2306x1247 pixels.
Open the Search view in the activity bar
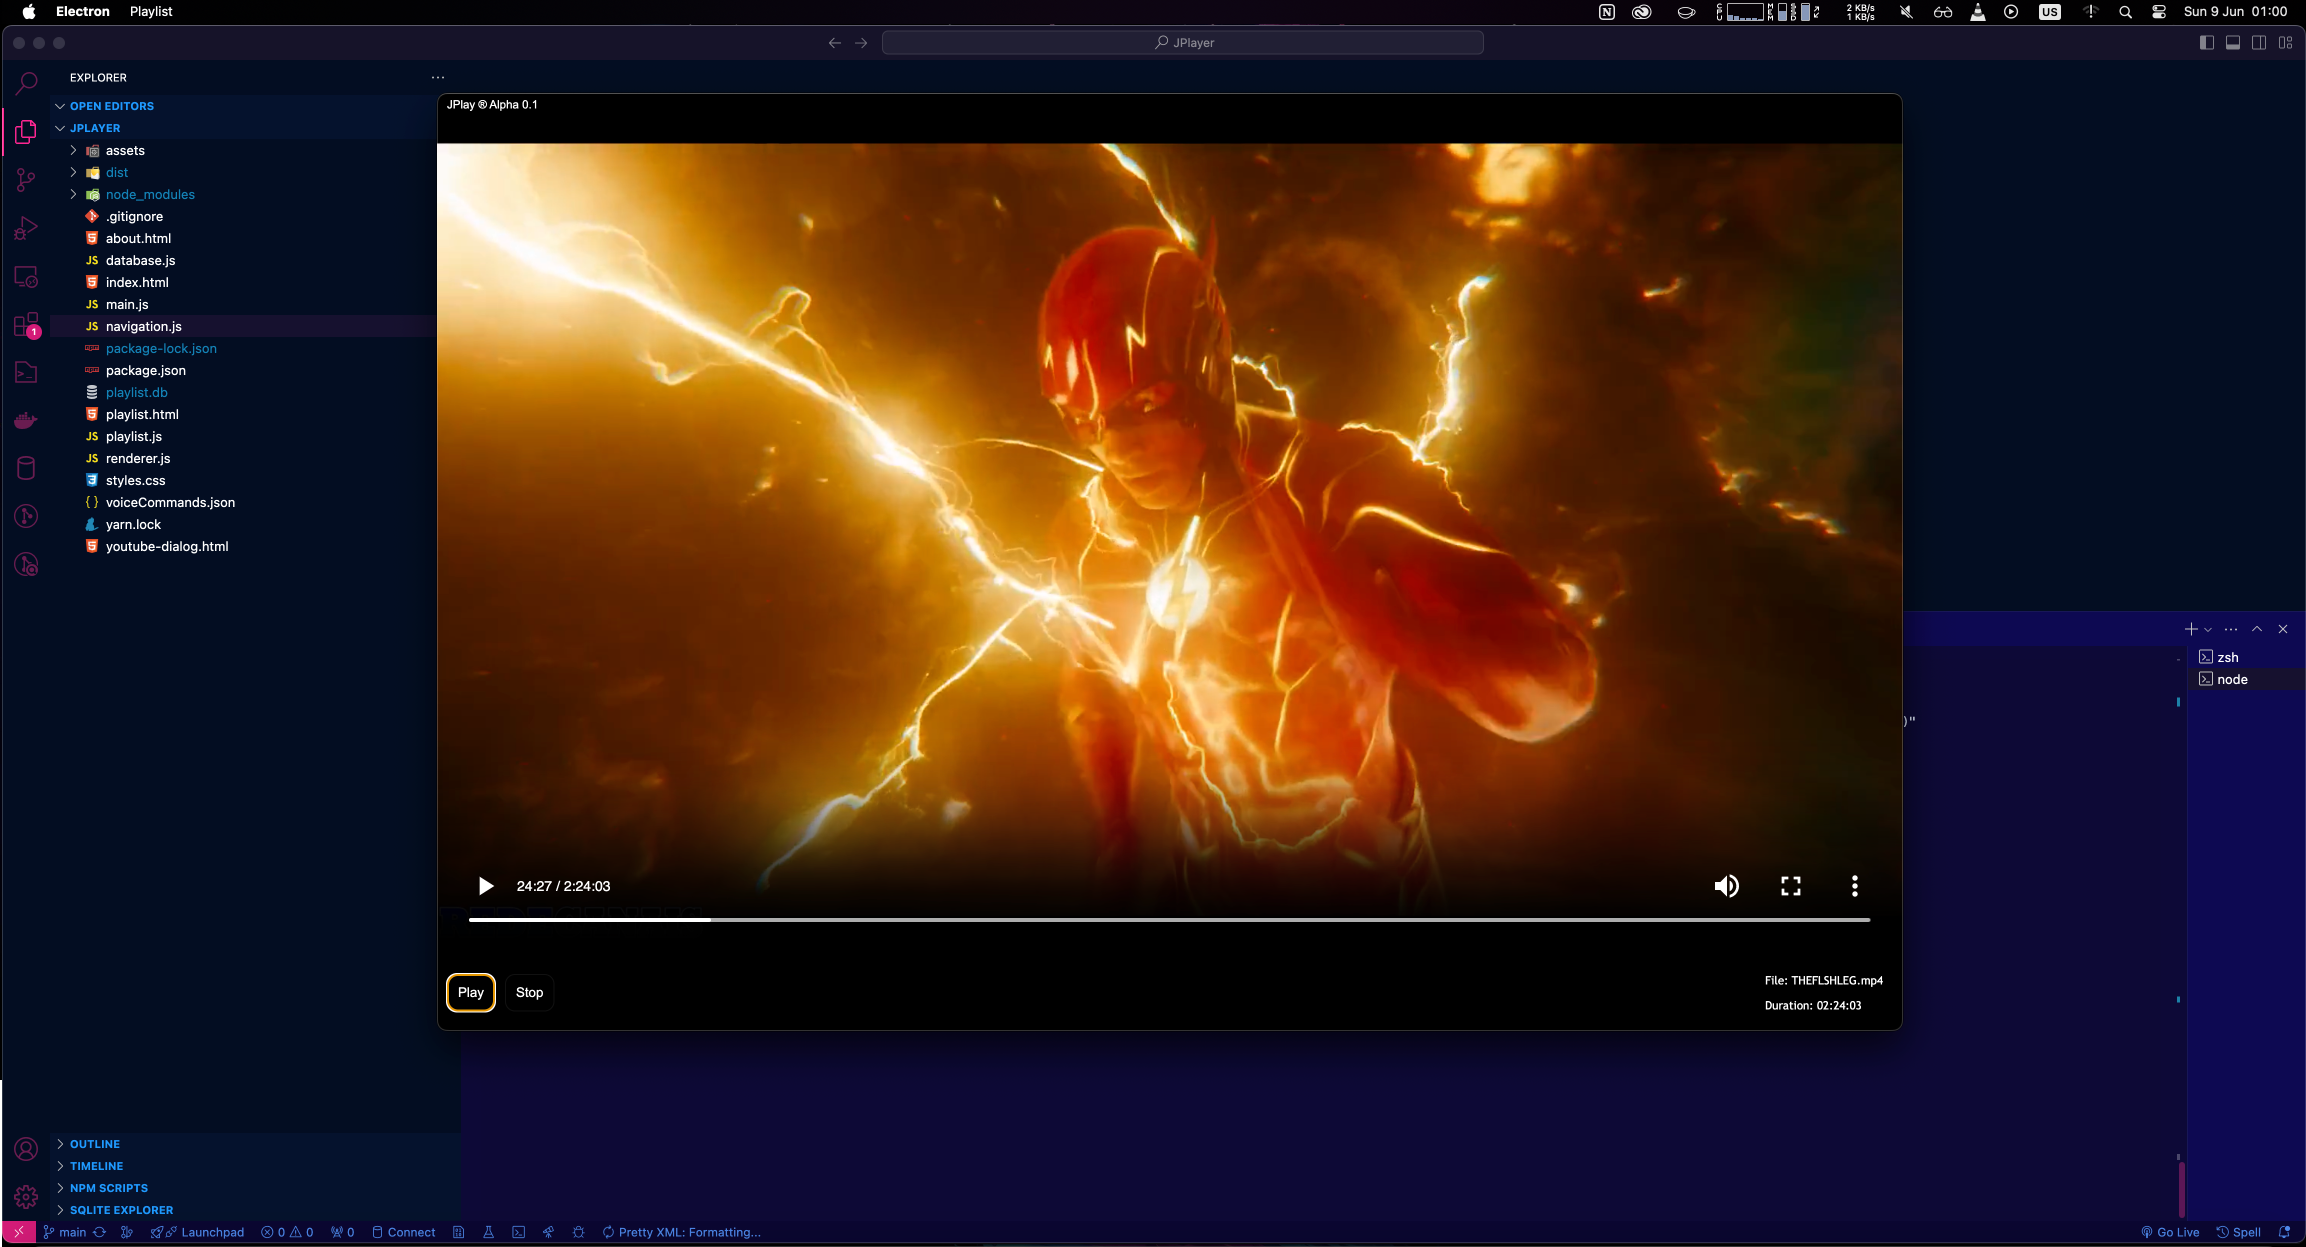pyautogui.click(x=26, y=83)
